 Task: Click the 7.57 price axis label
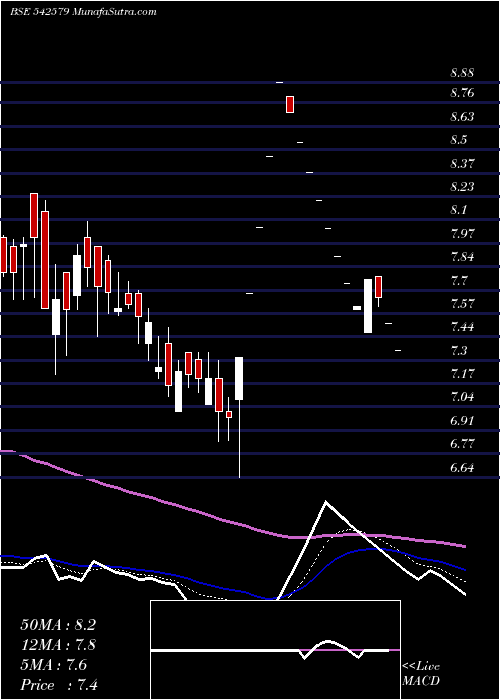pos(462,304)
